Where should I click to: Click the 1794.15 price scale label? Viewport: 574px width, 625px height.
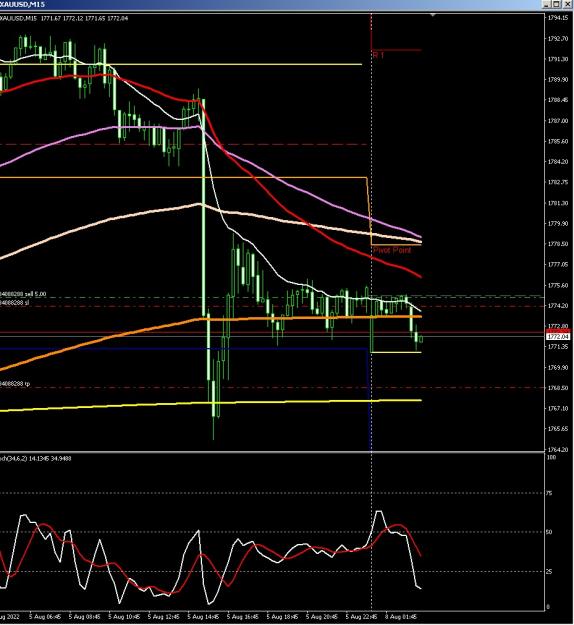[558, 18]
